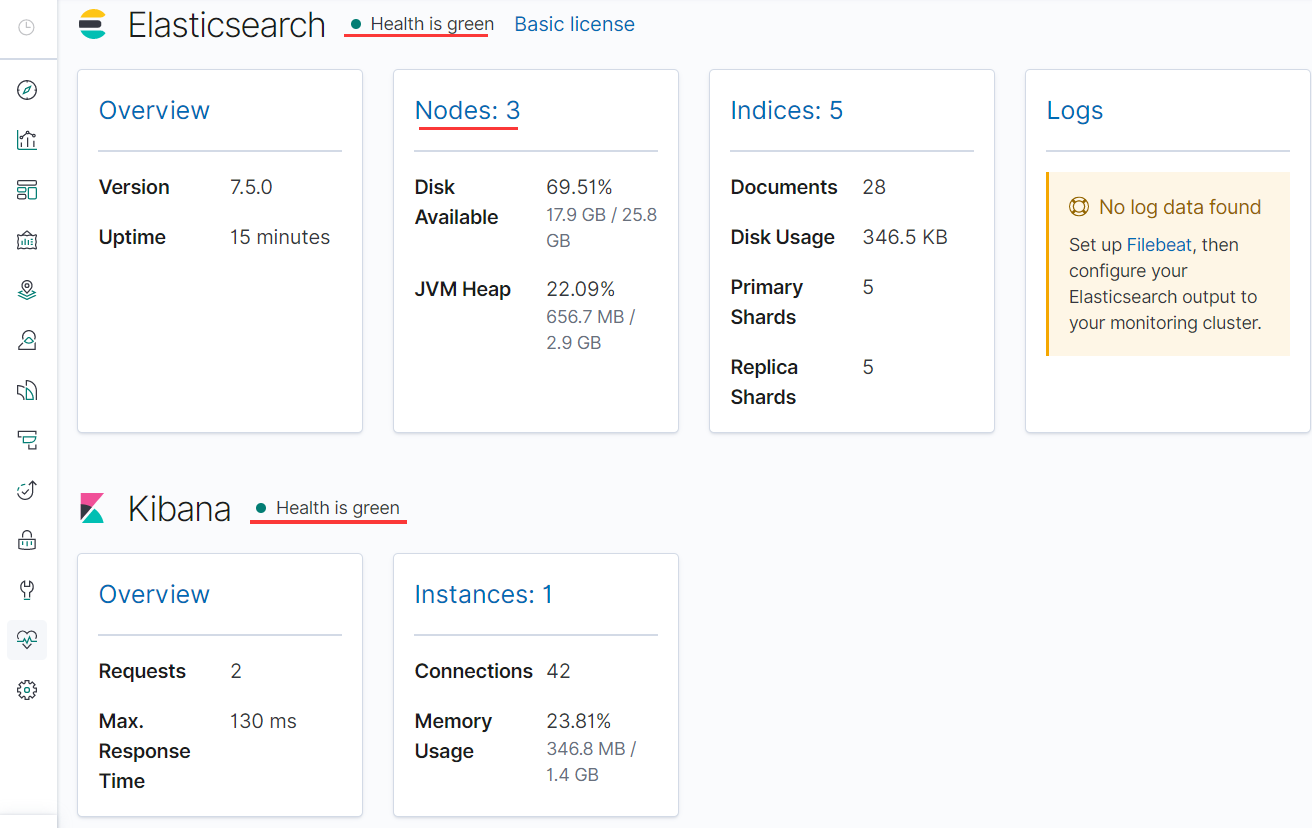Open SIEM via the lock icon
Viewport: 1312px width, 828px height.
[27, 540]
